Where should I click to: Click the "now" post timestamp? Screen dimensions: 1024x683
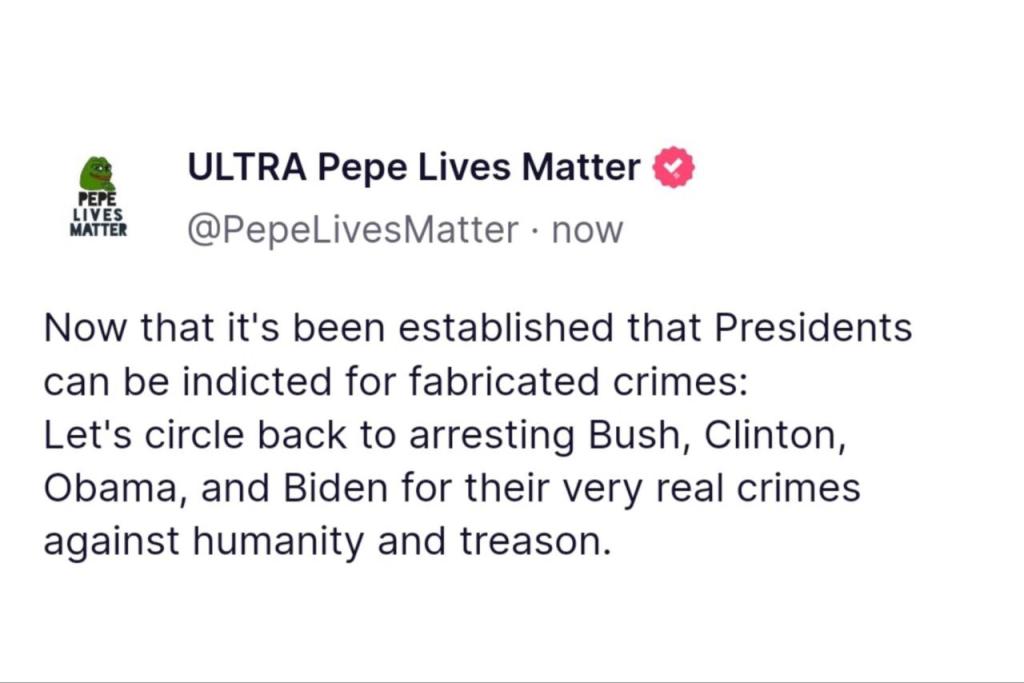tap(587, 230)
